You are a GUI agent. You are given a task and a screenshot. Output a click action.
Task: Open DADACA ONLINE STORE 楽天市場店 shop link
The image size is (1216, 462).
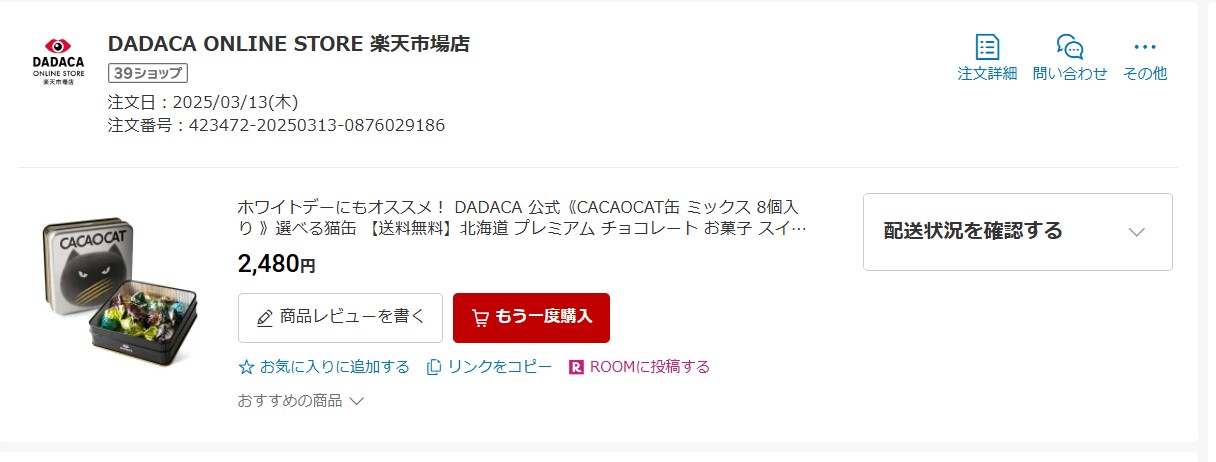[288, 44]
